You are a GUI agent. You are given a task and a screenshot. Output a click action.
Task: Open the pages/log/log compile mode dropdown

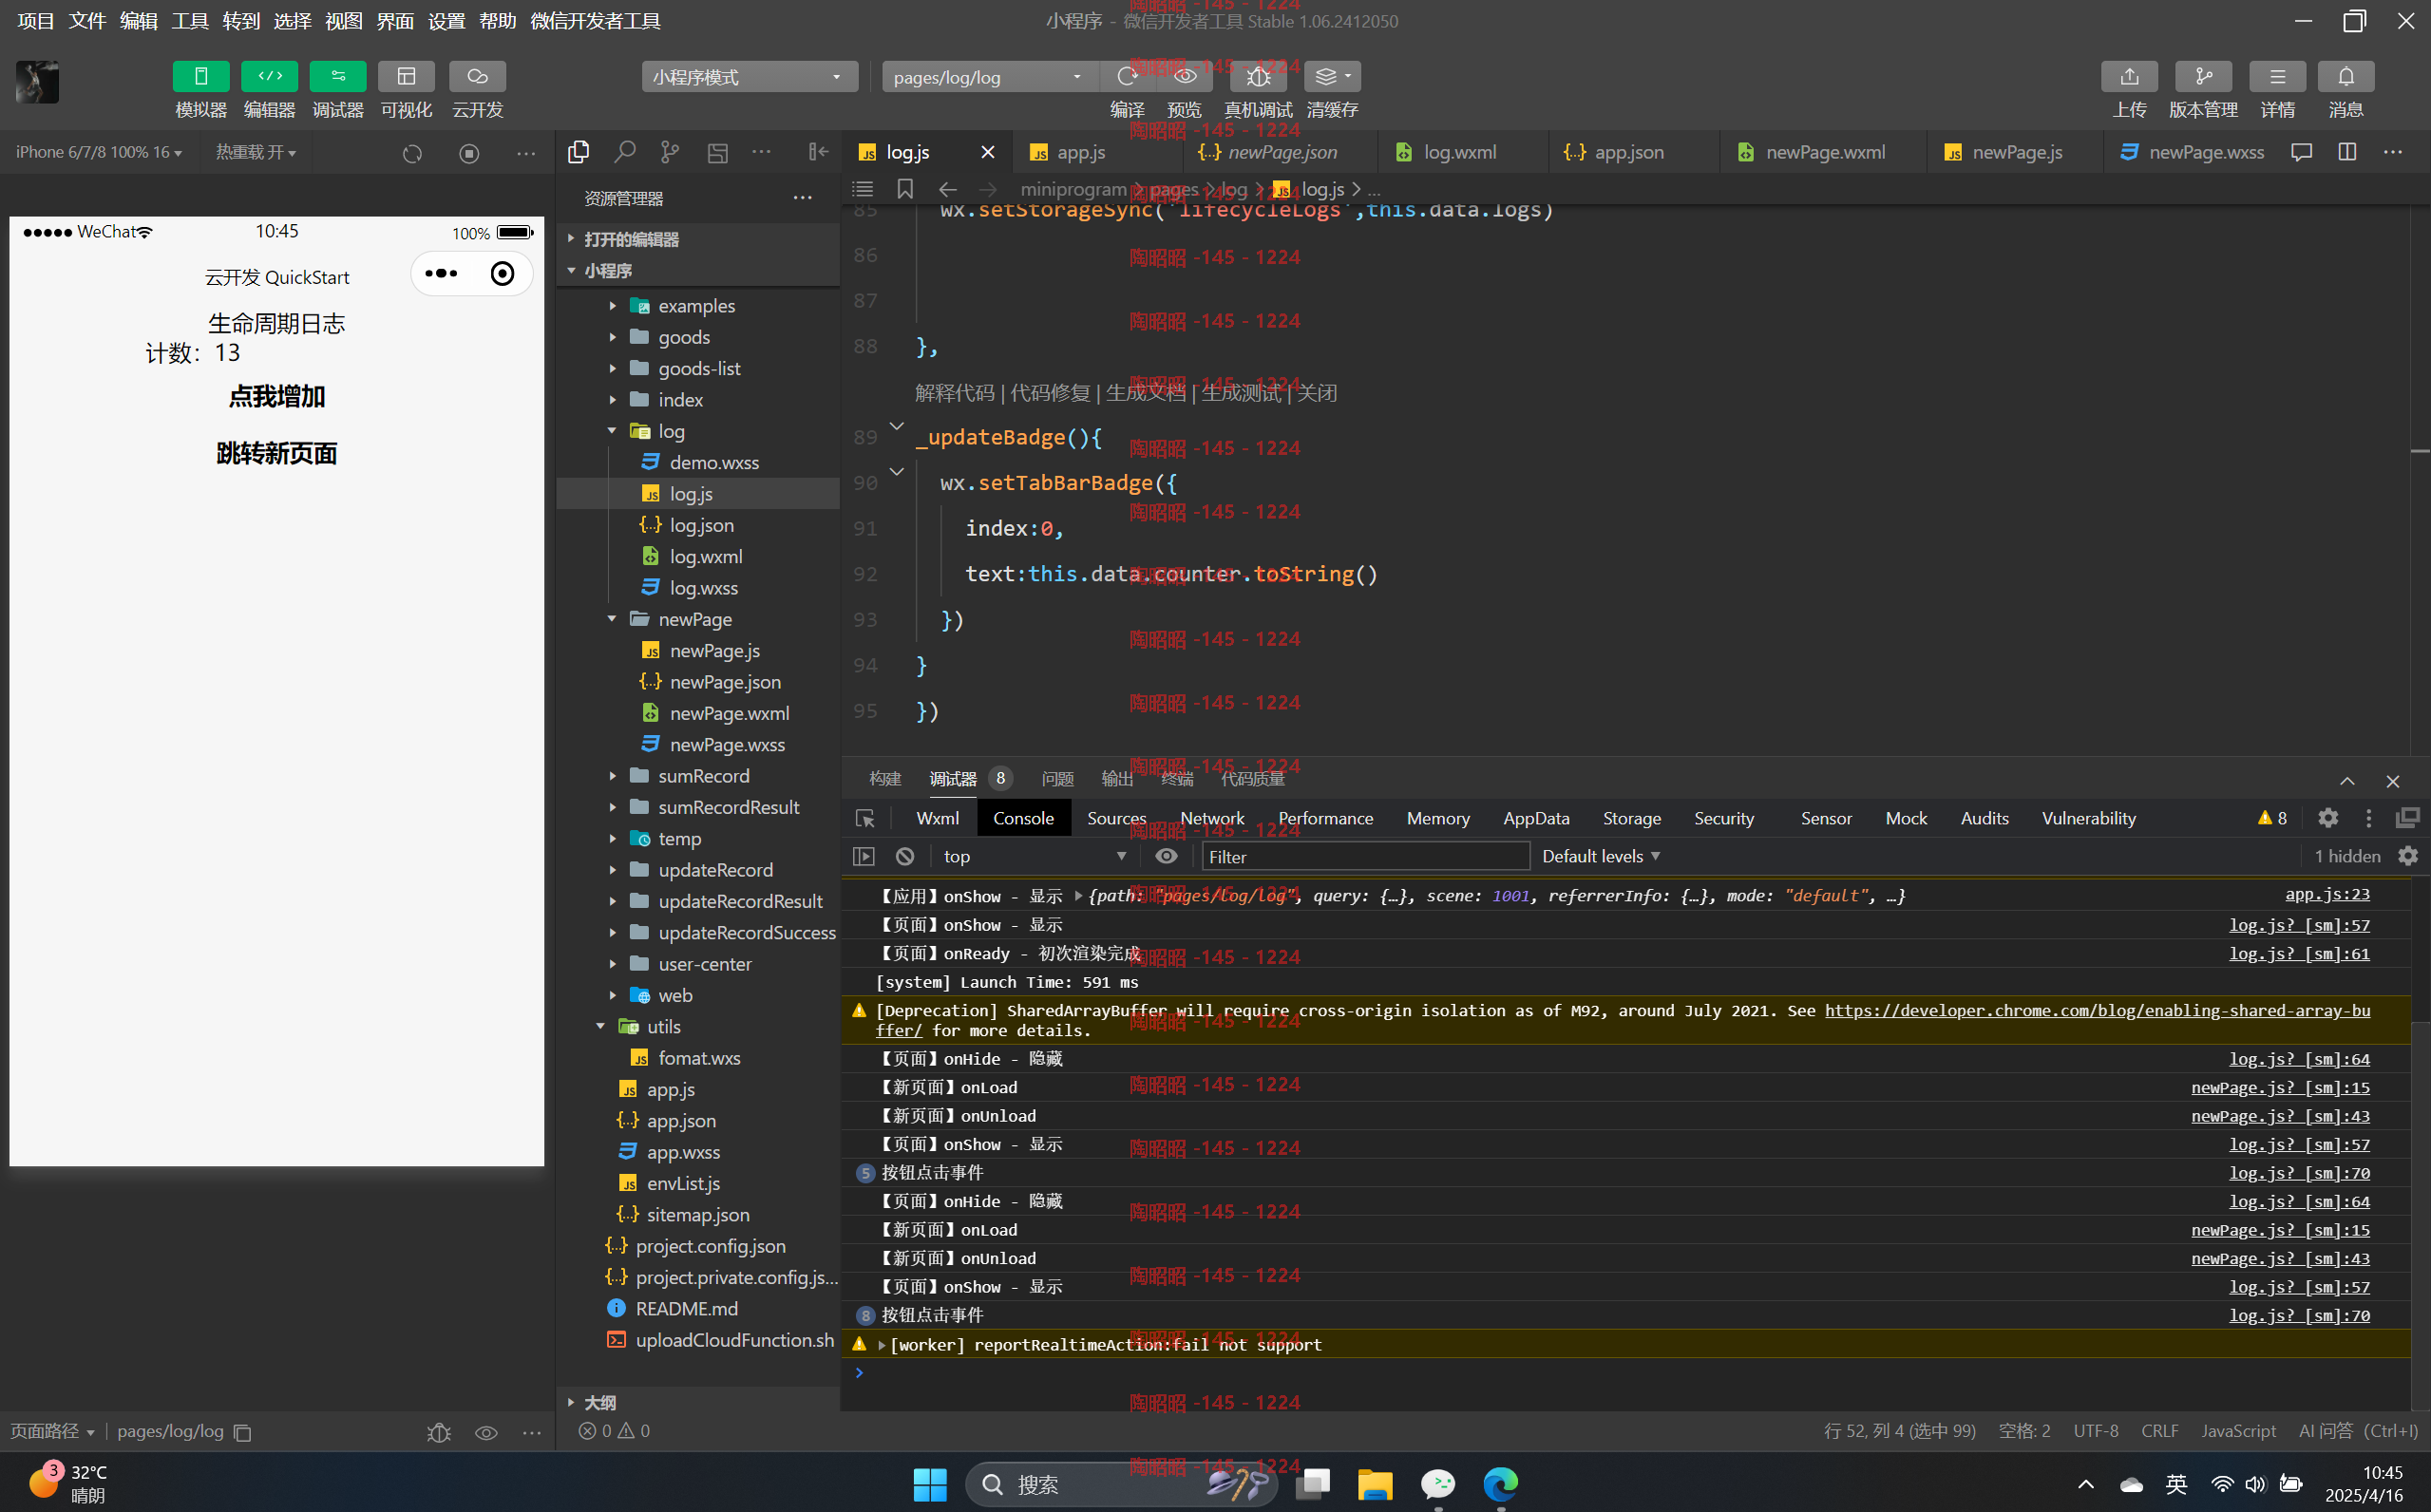pos(989,77)
